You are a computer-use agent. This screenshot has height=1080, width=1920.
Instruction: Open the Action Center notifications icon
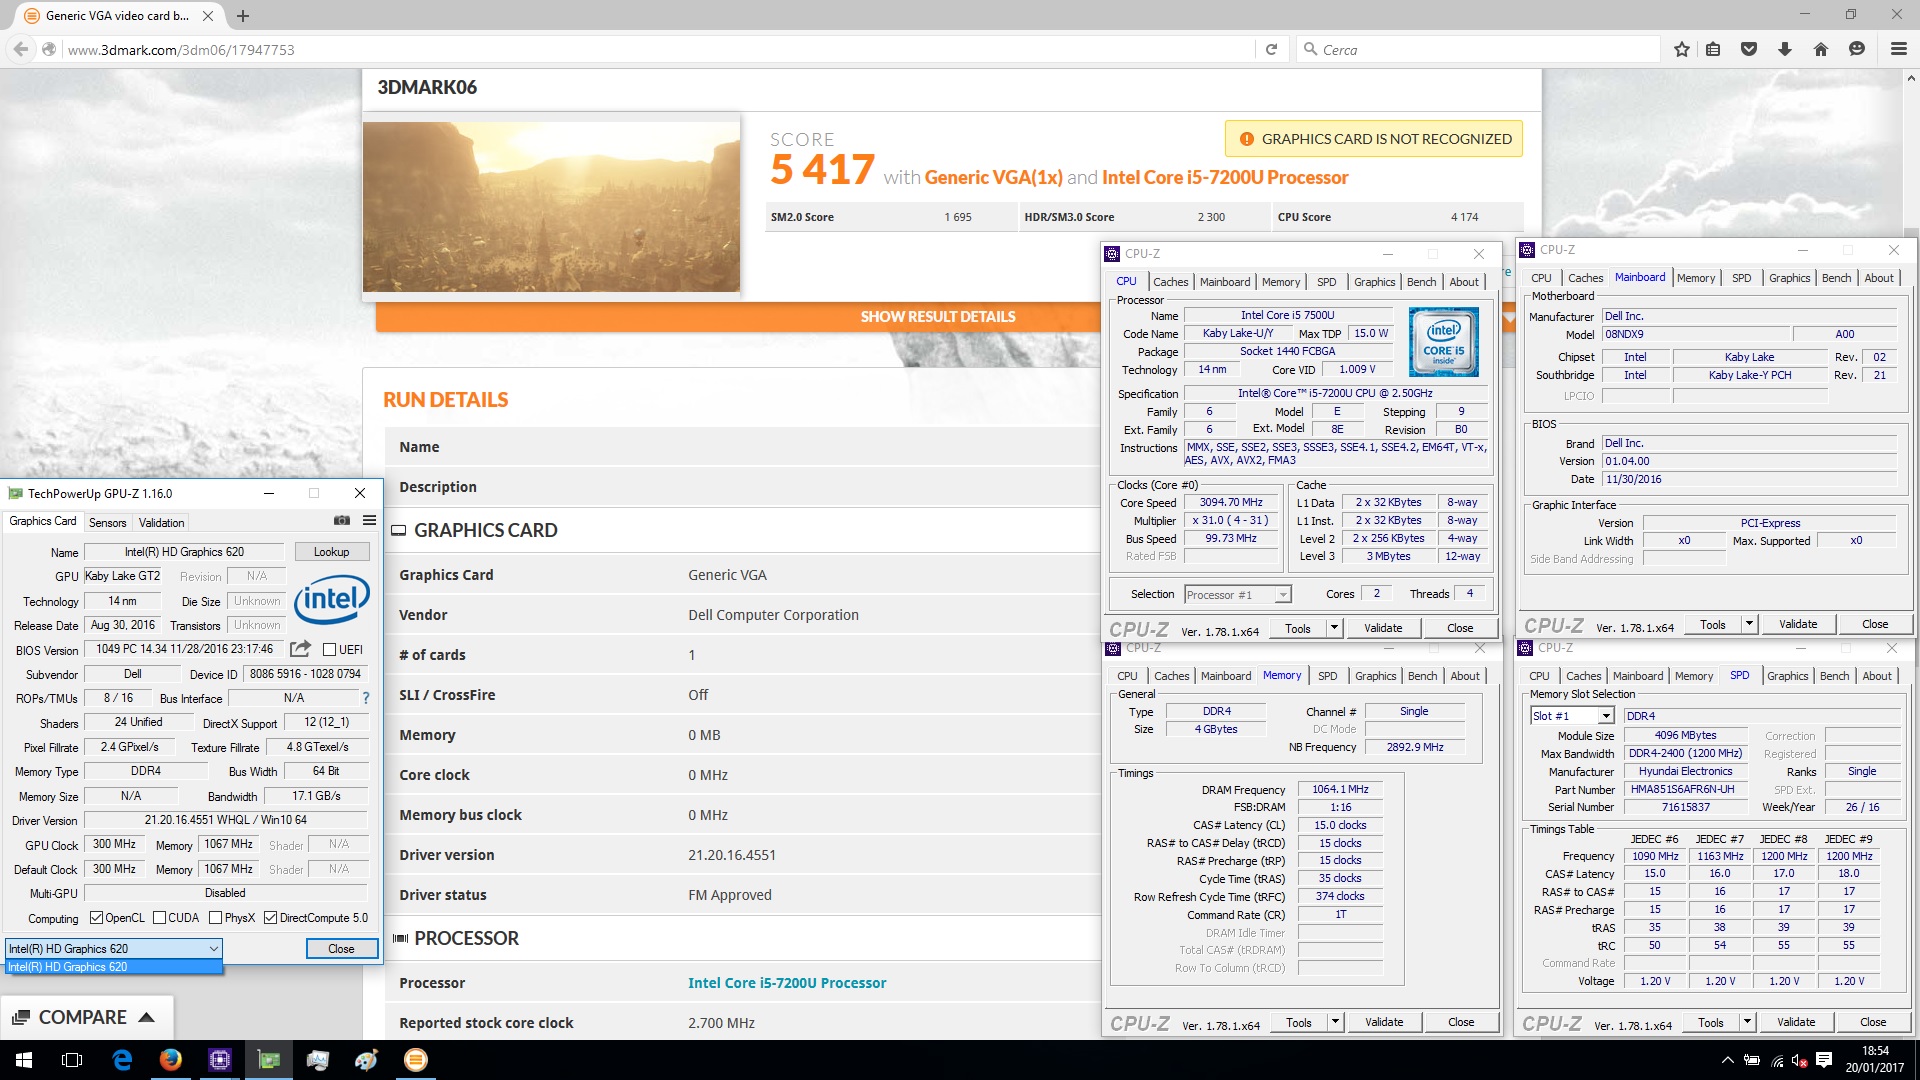1823,1060
